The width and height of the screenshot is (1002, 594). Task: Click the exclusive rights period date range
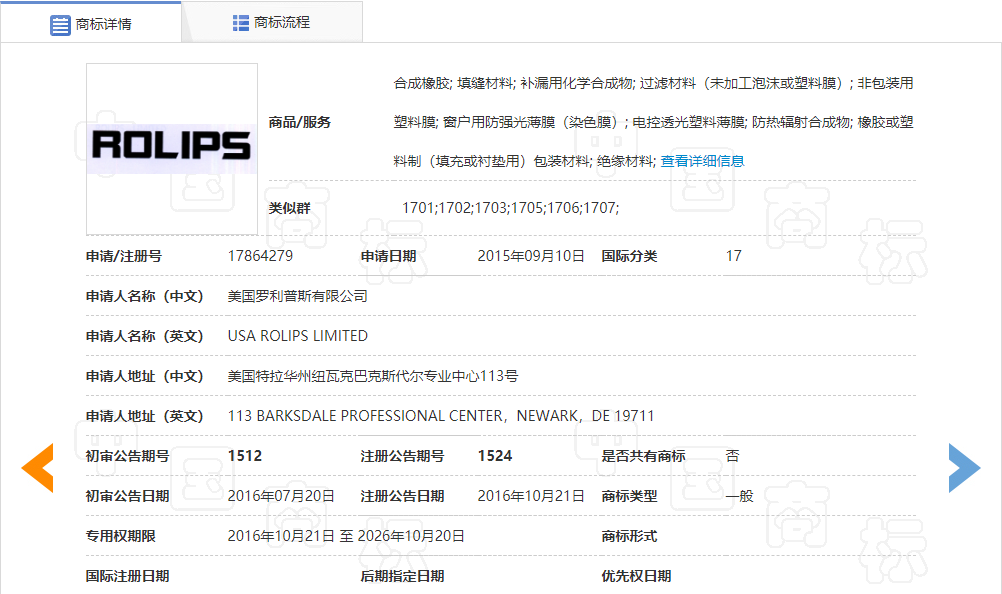(346, 536)
